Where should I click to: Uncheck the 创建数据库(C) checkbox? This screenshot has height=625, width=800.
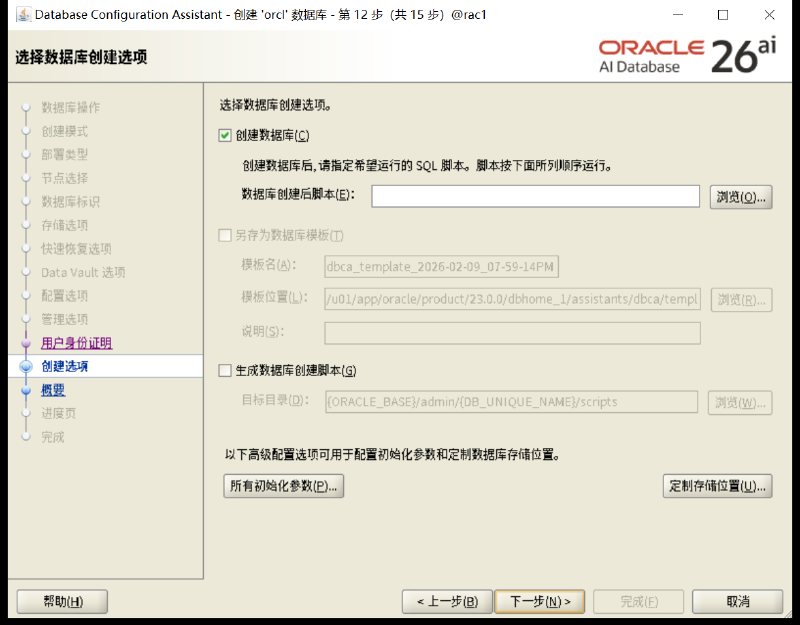[x=225, y=135]
